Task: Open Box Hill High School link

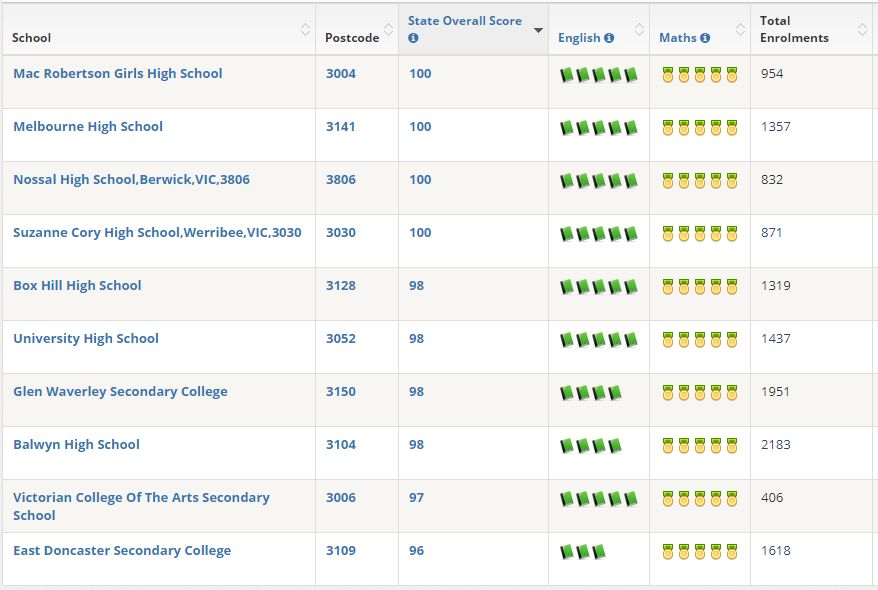Action: pos(77,285)
